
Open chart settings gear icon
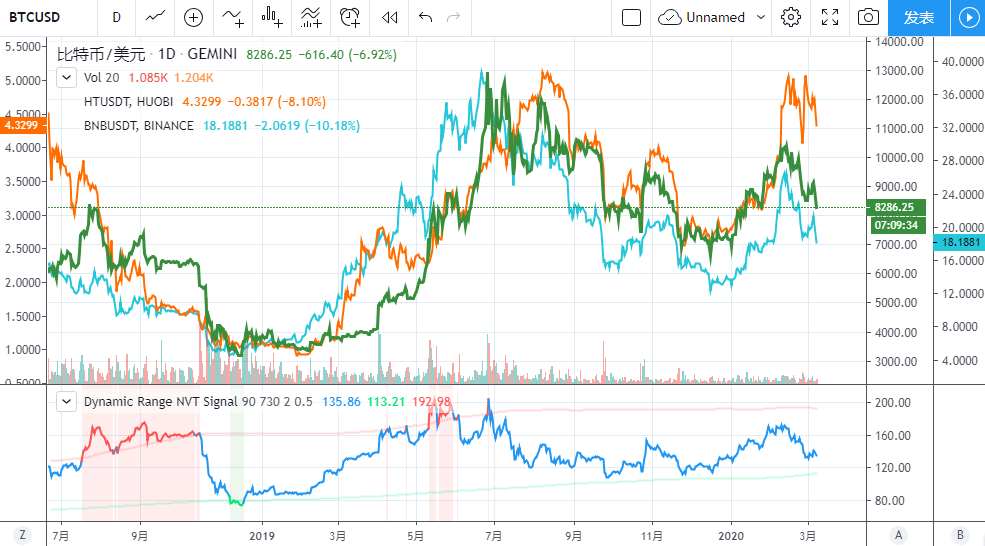[791, 18]
